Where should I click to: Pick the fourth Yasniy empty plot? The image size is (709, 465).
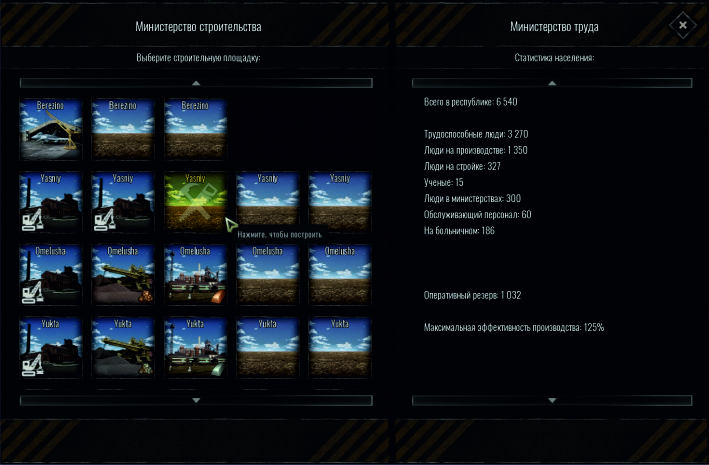(x=267, y=203)
